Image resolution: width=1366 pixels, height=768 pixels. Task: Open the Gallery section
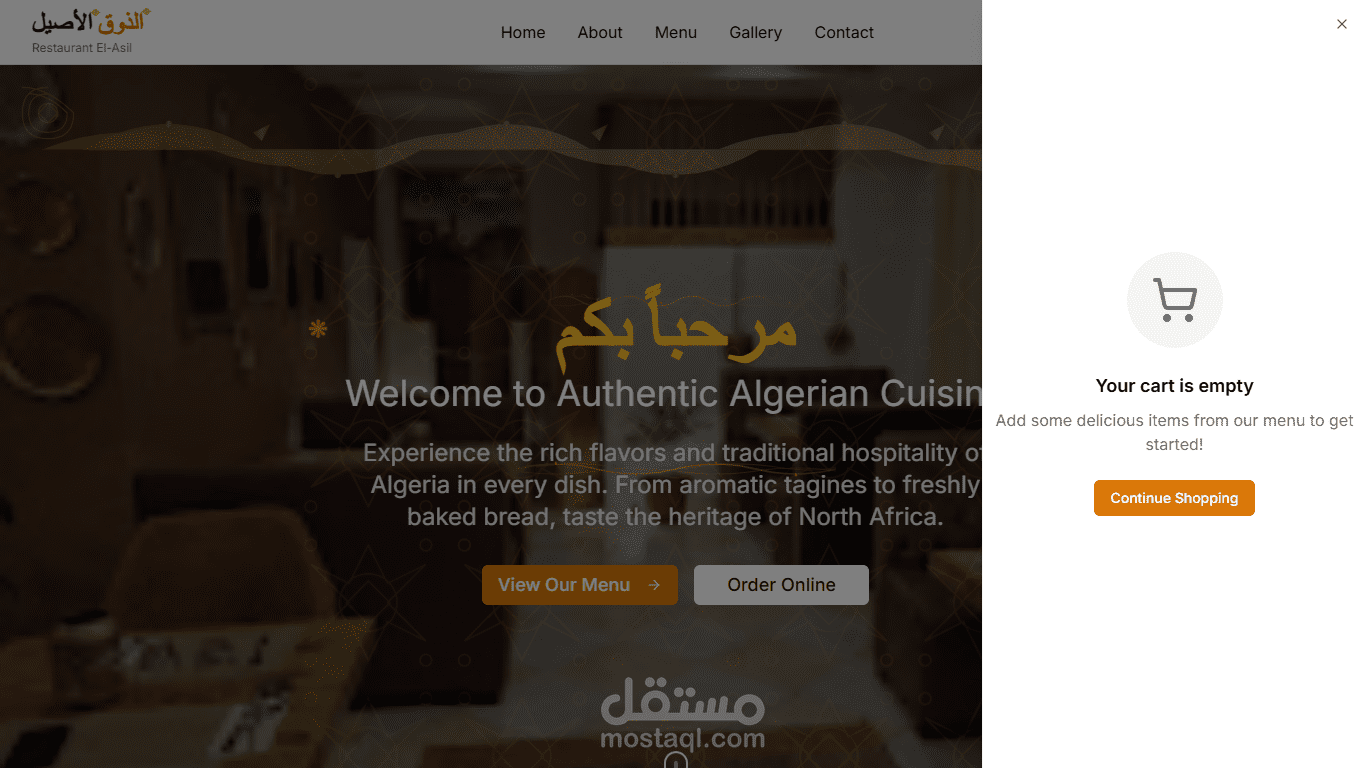pyautogui.click(x=756, y=32)
